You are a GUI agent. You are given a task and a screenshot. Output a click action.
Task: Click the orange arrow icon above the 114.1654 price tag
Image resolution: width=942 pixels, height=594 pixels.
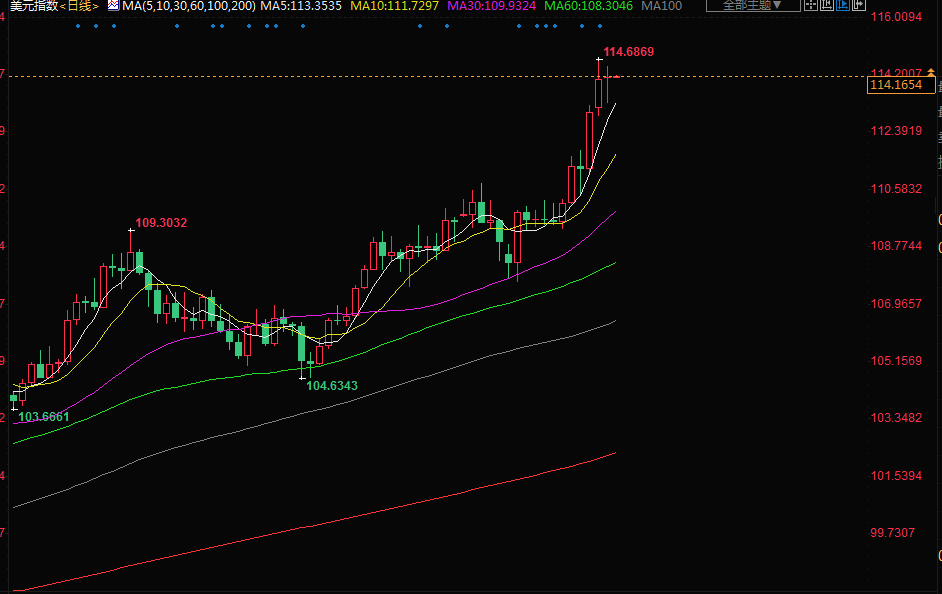click(932, 73)
